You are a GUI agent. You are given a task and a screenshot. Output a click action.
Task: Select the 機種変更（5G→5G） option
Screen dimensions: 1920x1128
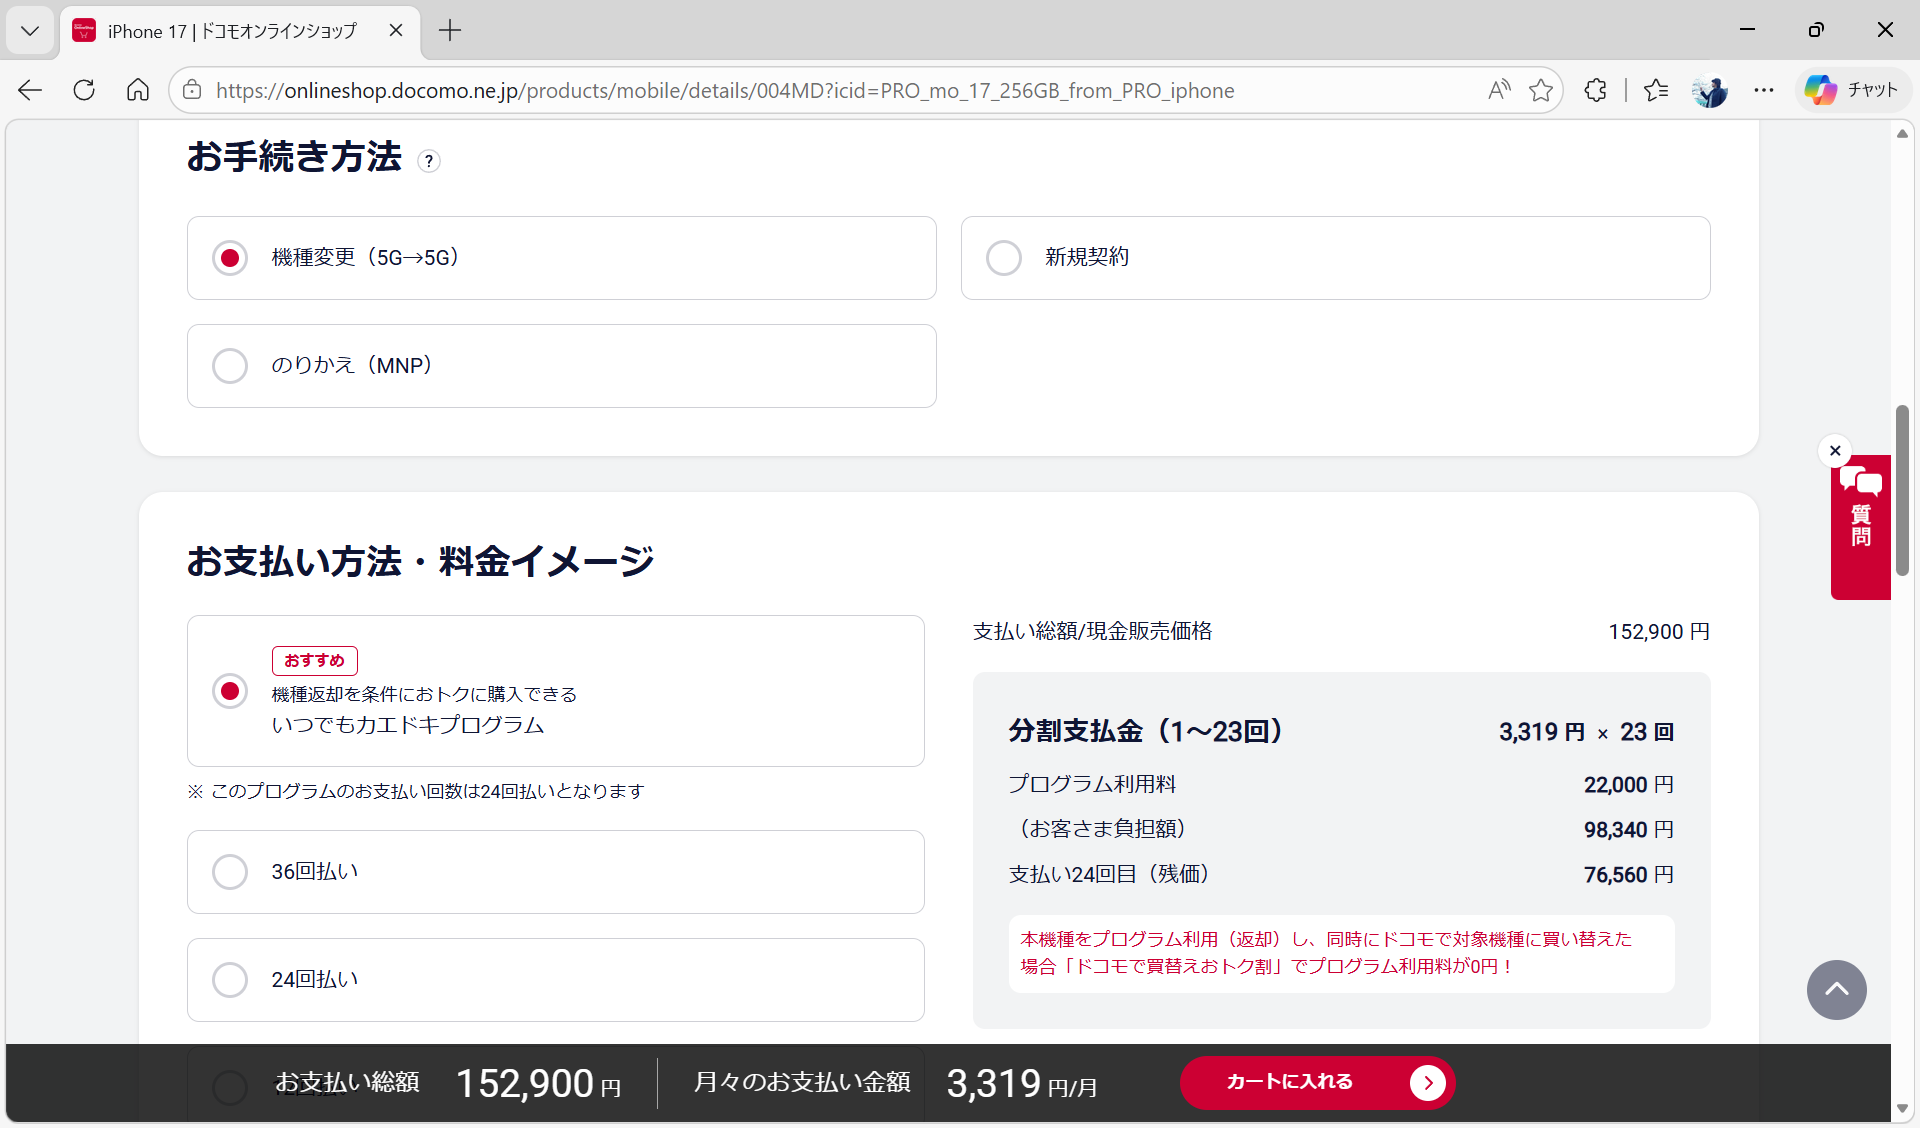point(230,257)
